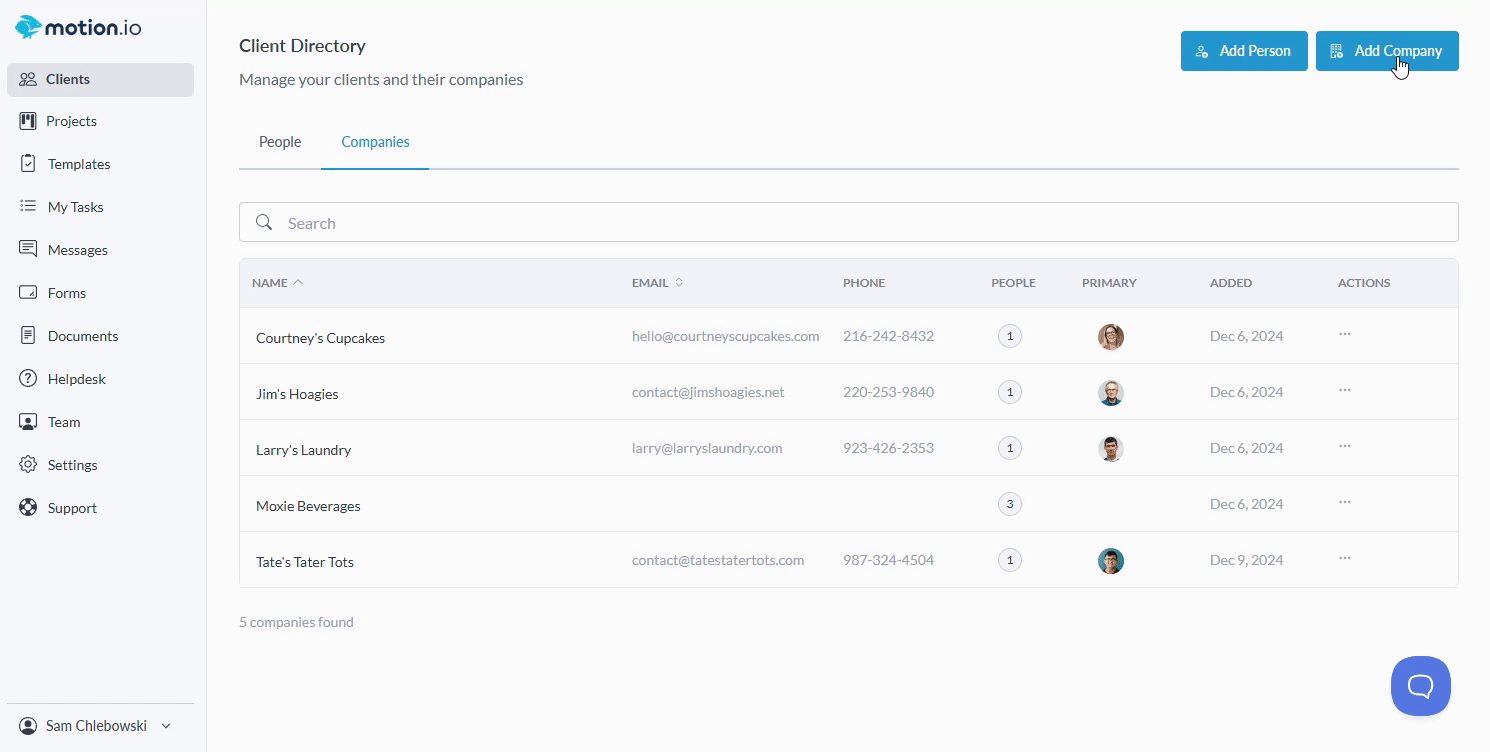The image size is (1490, 752).
Task: Open the Projects board icon in sidebar
Action: pyautogui.click(x=28, y=121)
